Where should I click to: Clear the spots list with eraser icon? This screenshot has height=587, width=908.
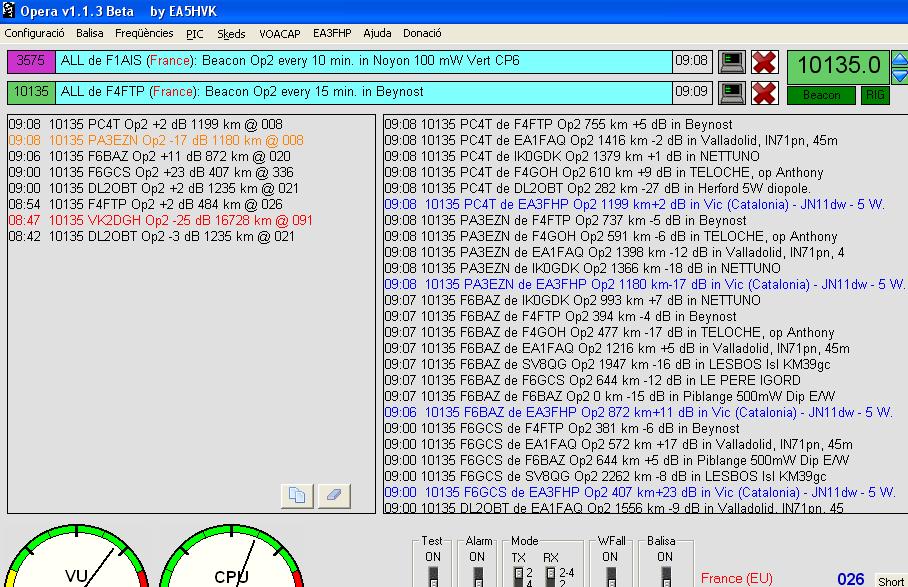coord(335,495)
